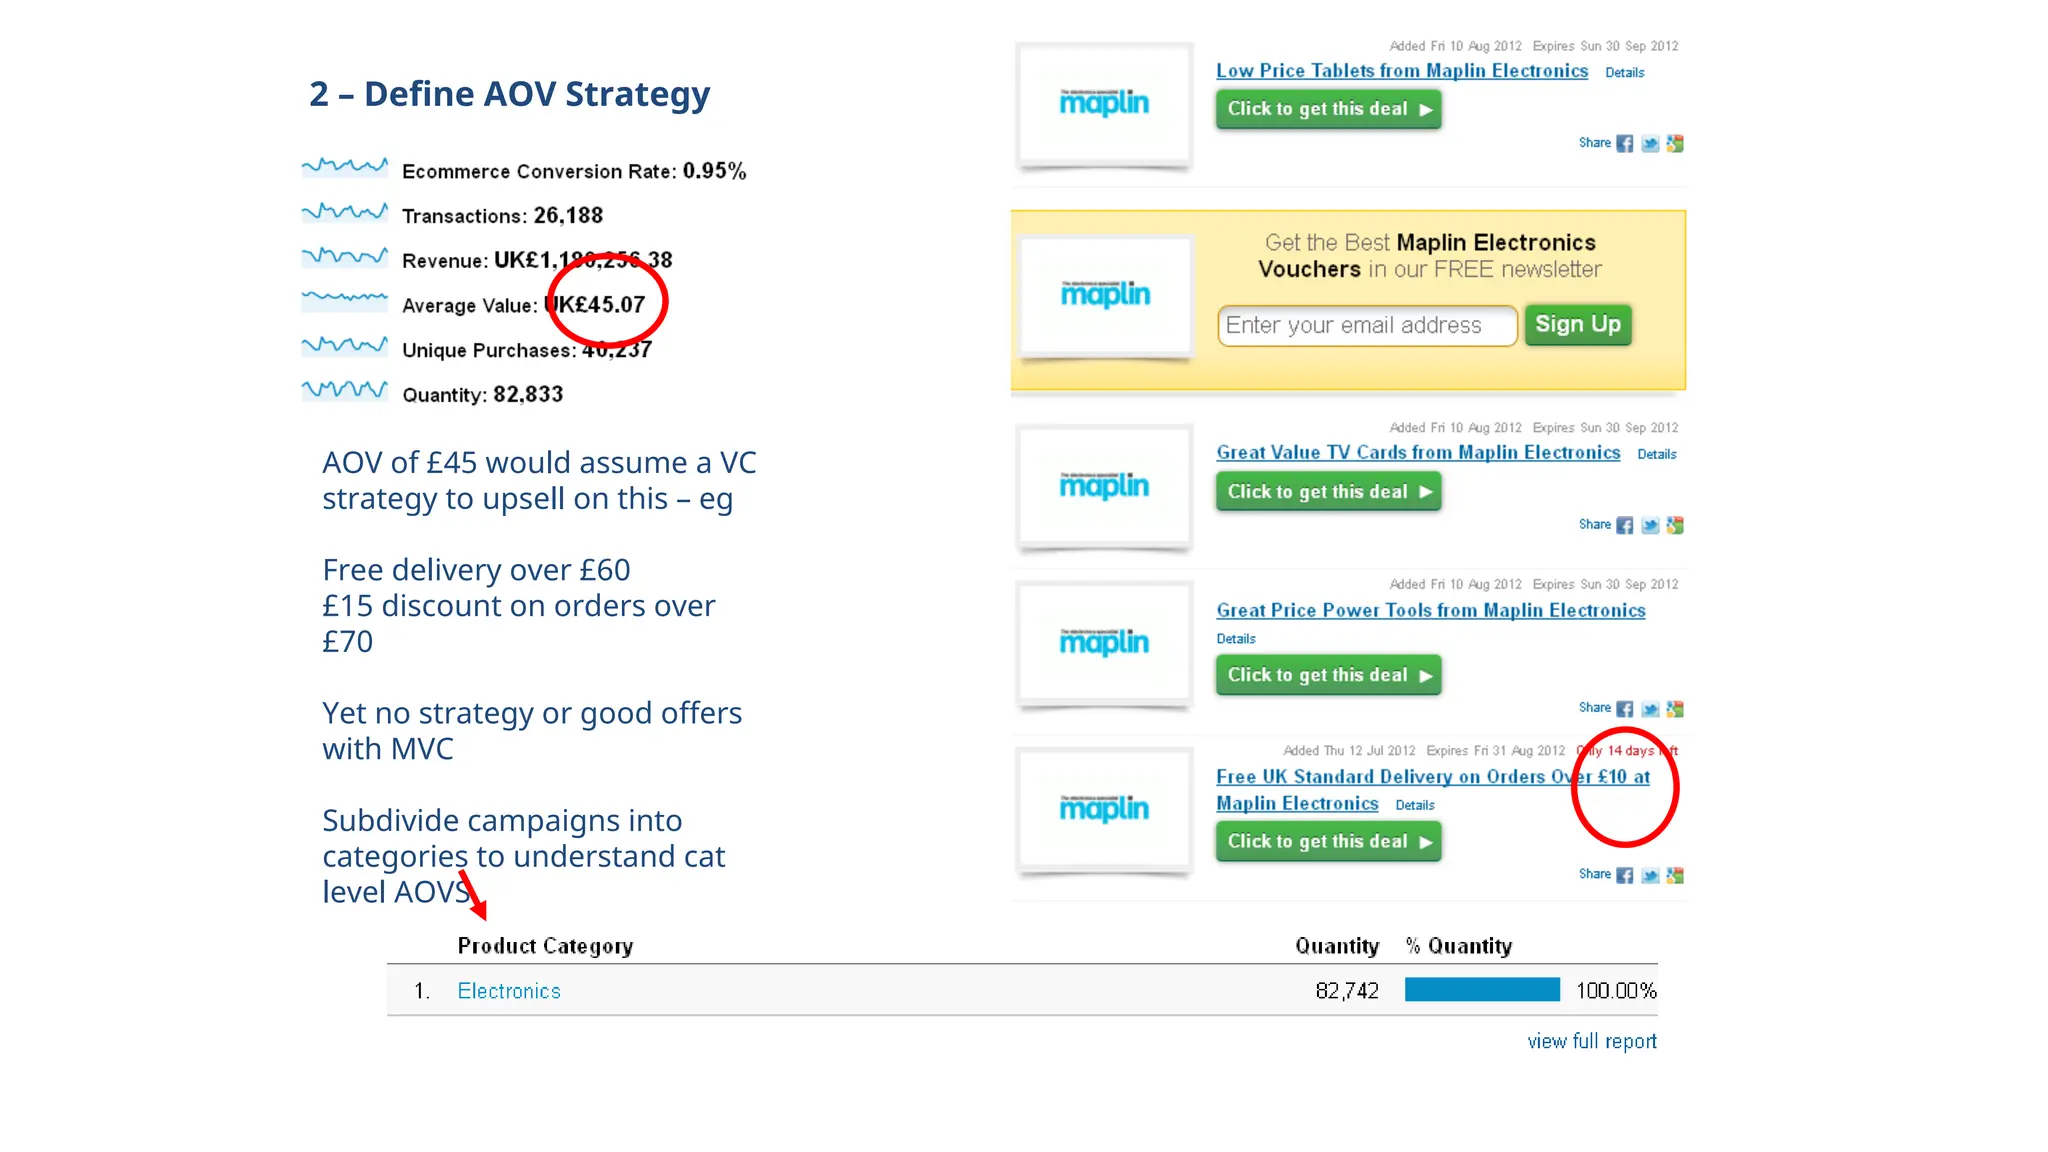Screen dimensions: 2048x1152
Task: Share Low Price Tablets deal on Facebook
Action: (x=1625, y=144)
